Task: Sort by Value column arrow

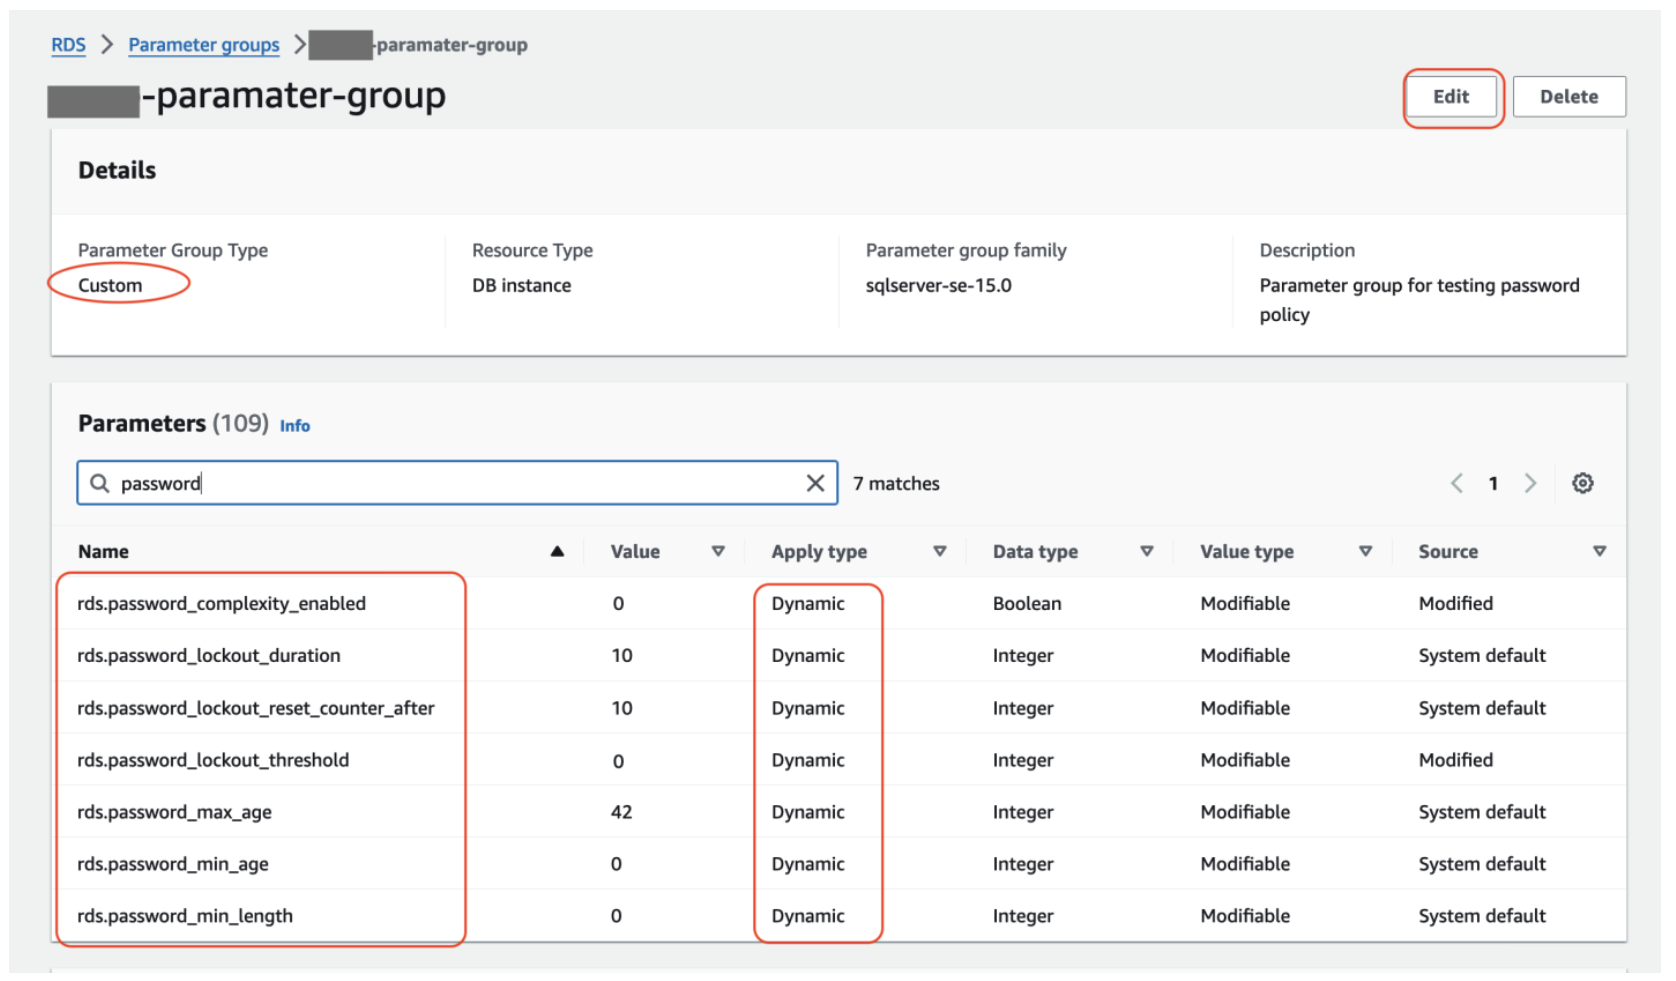Action: pyautogui.click(x=718, y=551)
